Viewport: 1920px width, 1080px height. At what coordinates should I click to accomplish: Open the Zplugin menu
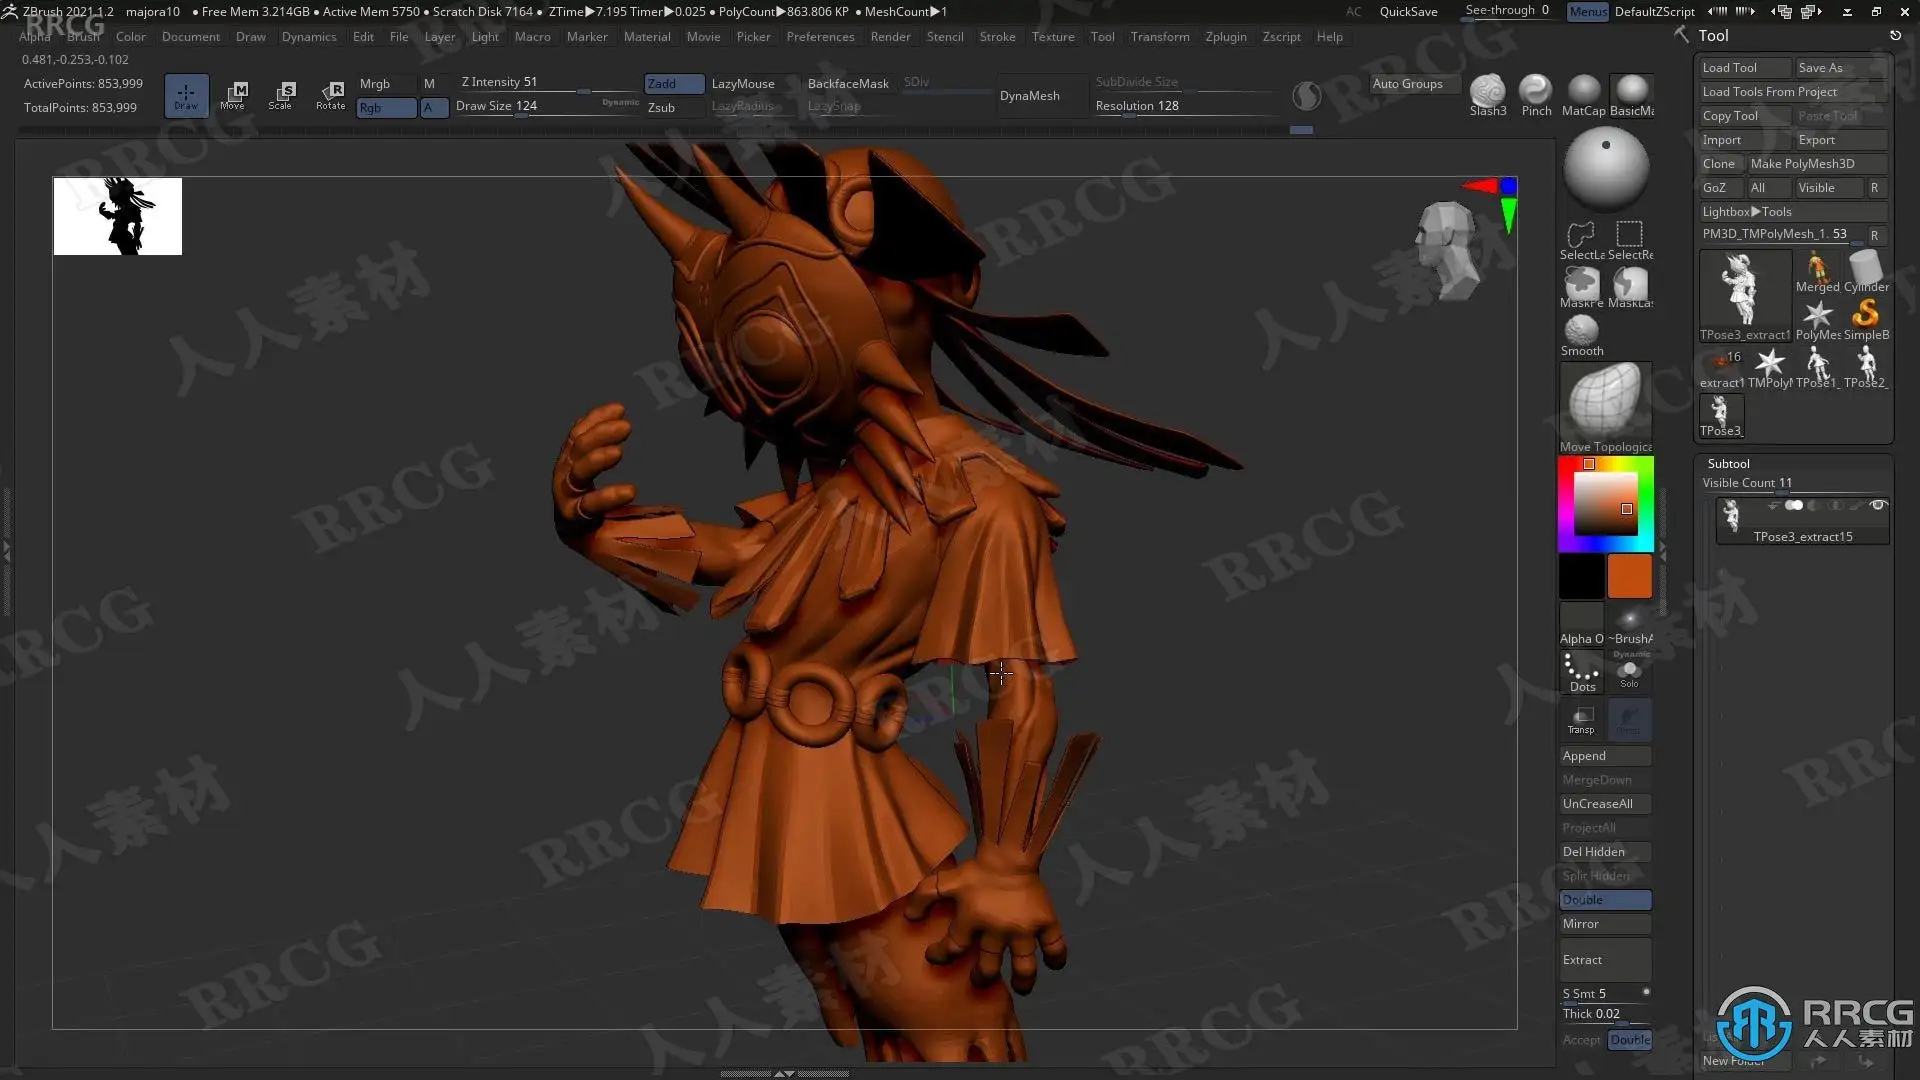[1225, 37]
